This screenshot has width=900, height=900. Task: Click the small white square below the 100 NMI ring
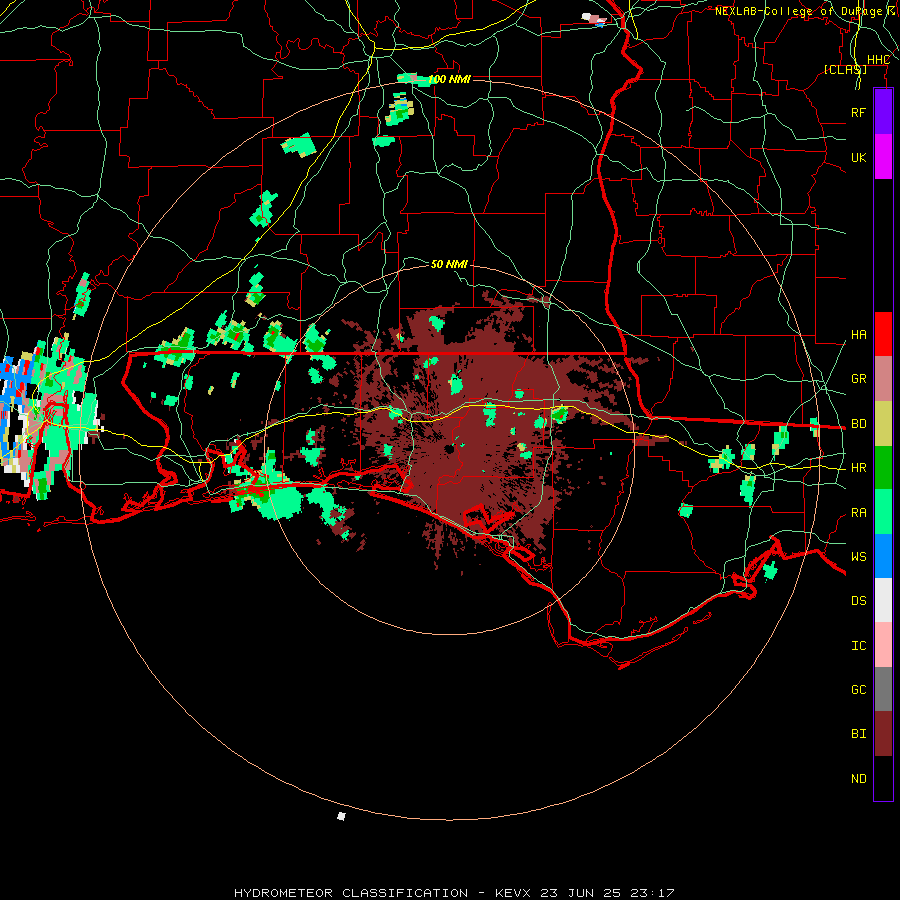point(341,816)
